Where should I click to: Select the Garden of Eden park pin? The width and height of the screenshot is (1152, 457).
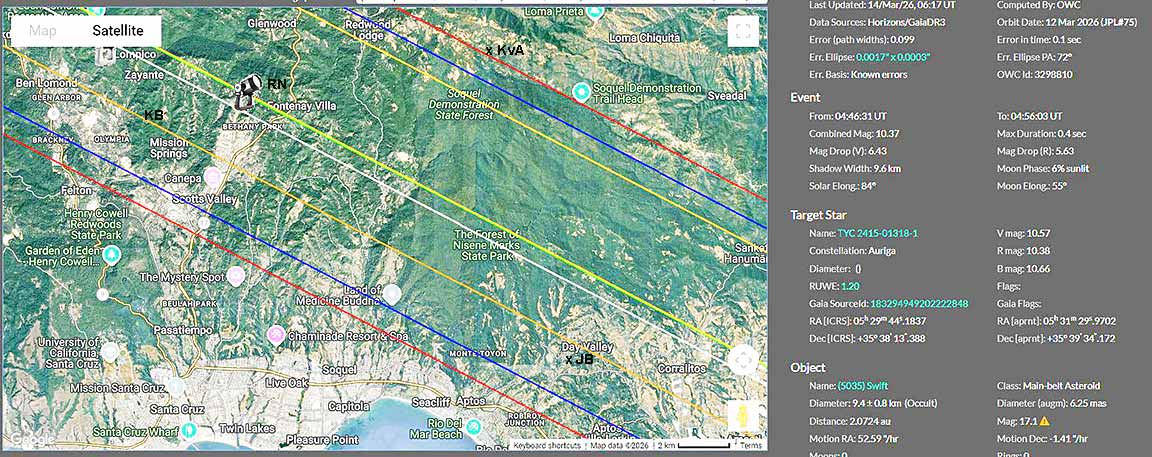tap(113, 254)
